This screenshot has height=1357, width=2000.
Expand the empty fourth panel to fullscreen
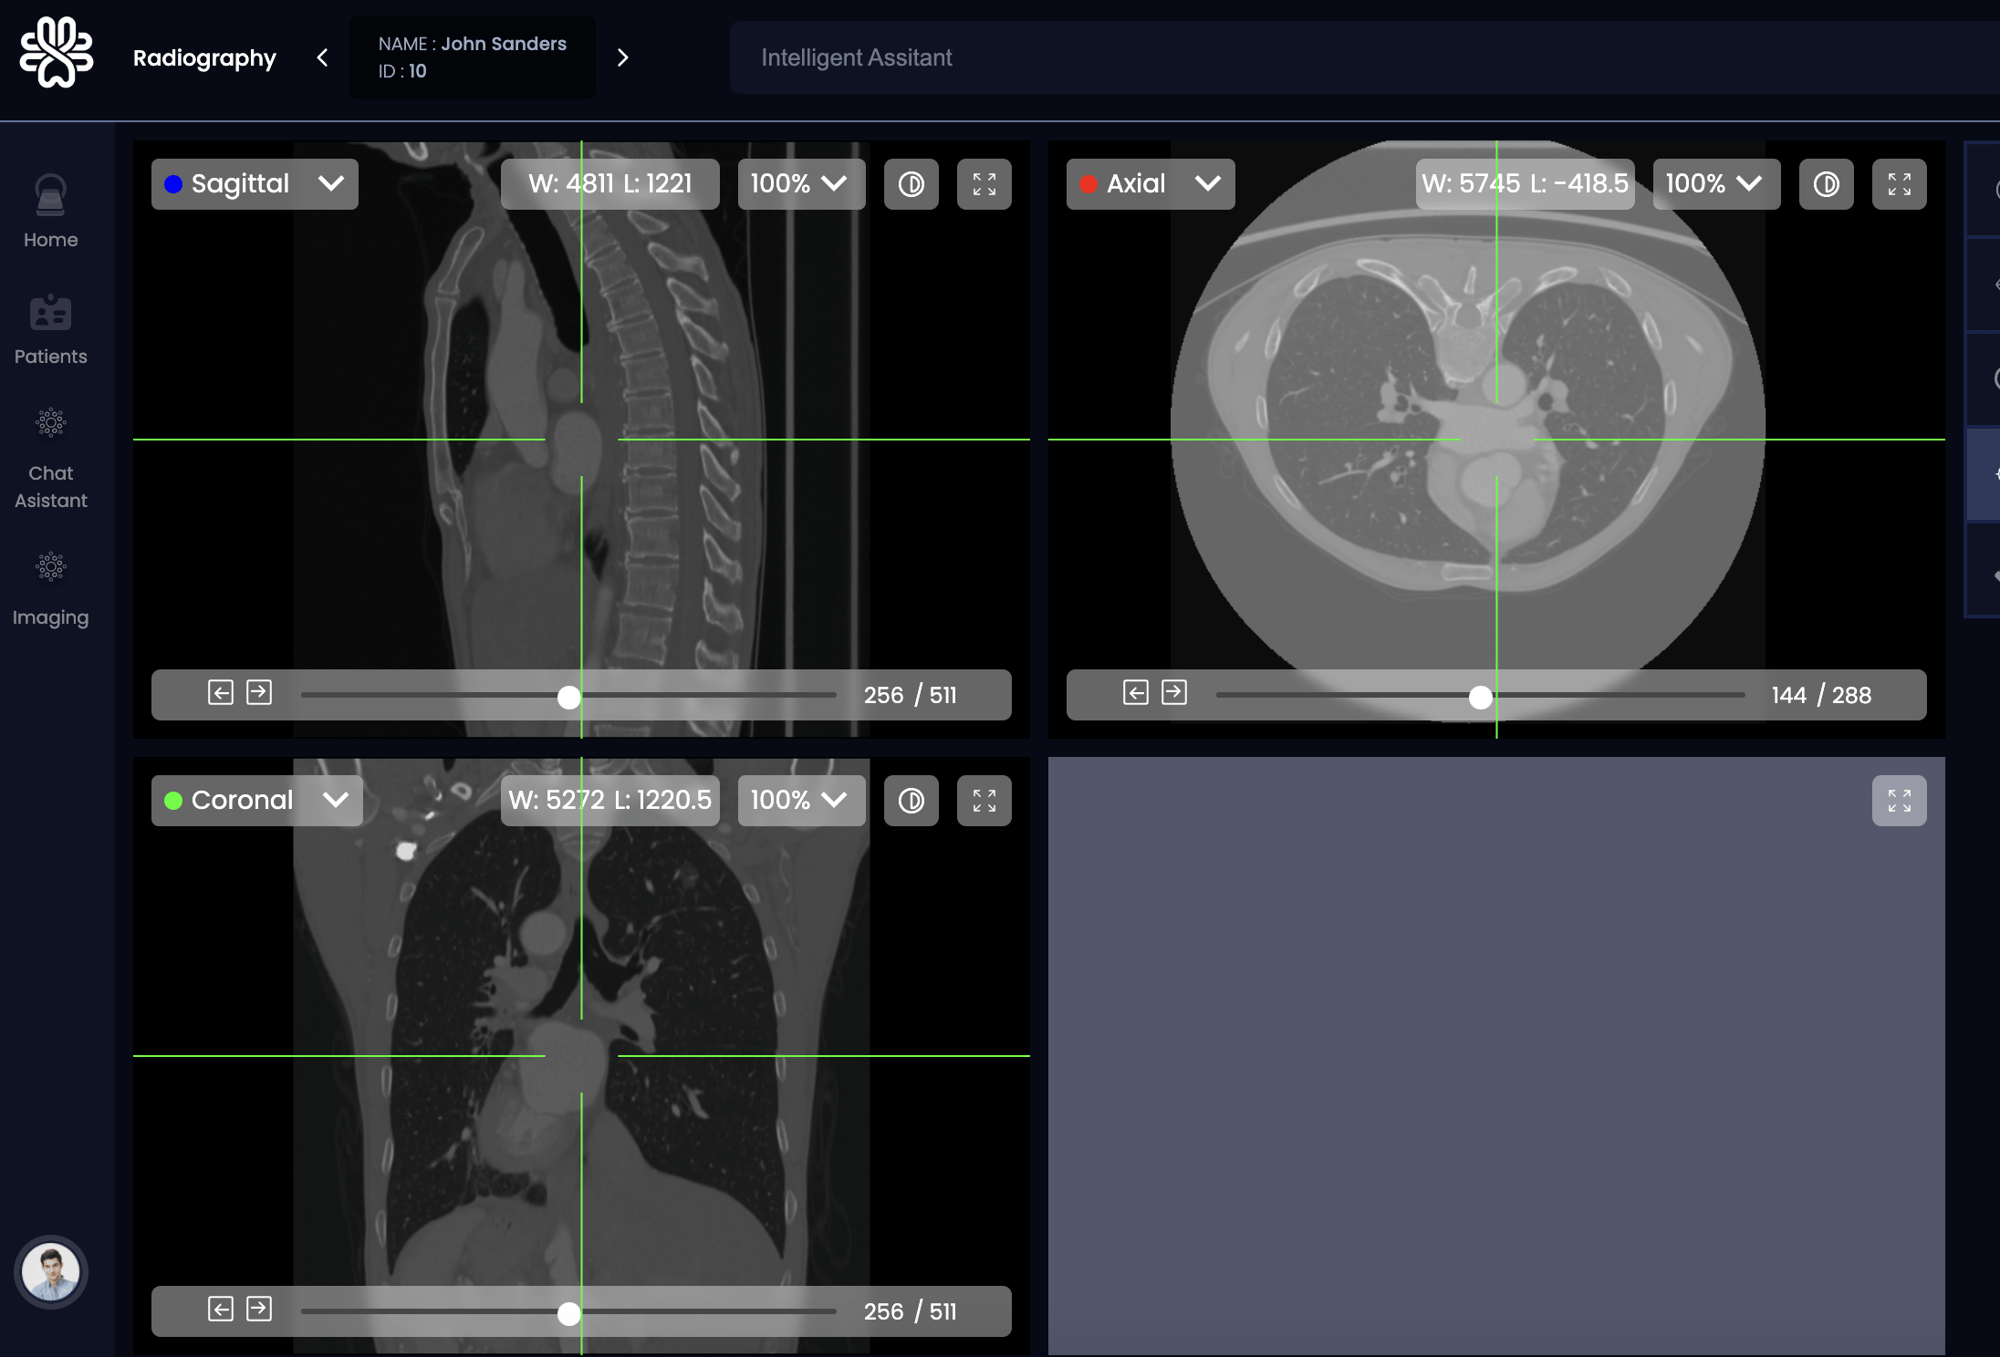click(1899, 800)
